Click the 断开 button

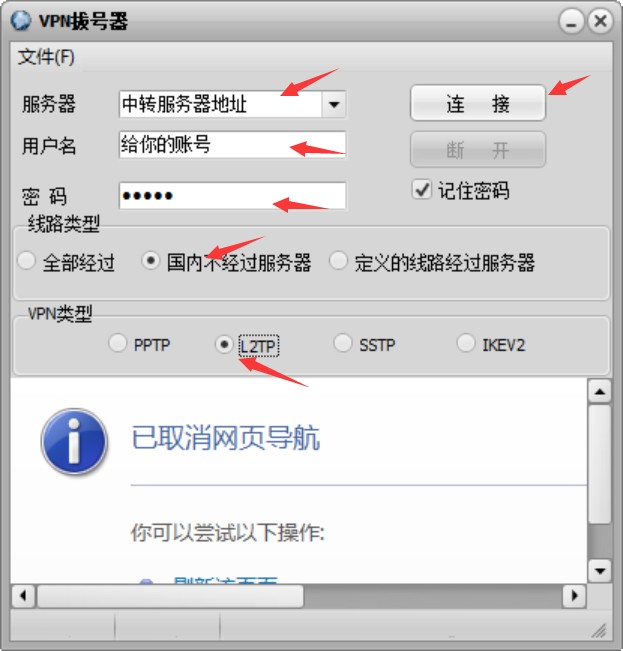(478, 149)
